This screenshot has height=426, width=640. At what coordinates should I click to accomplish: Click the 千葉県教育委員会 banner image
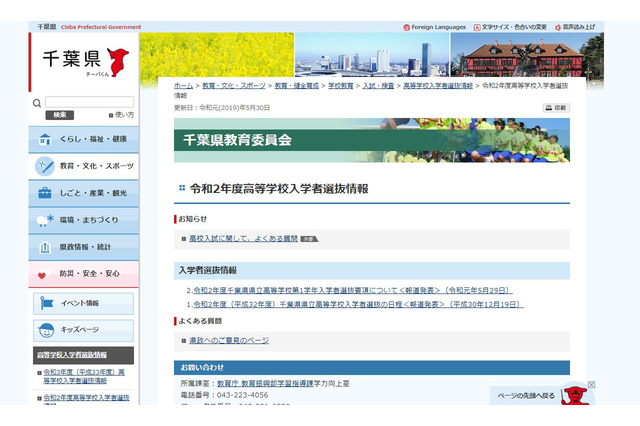click(x=372, y=140)
